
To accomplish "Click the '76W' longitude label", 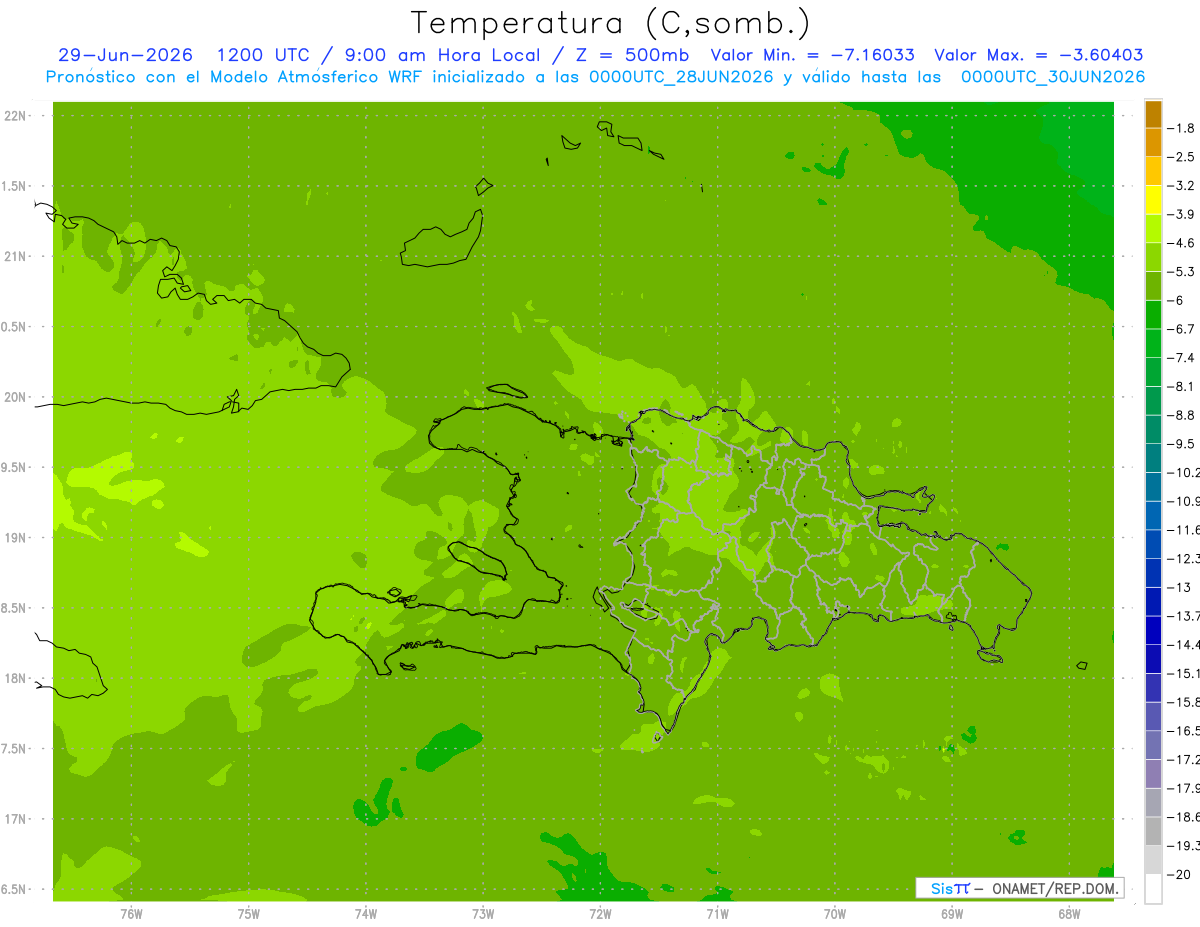I will [131, 914].
